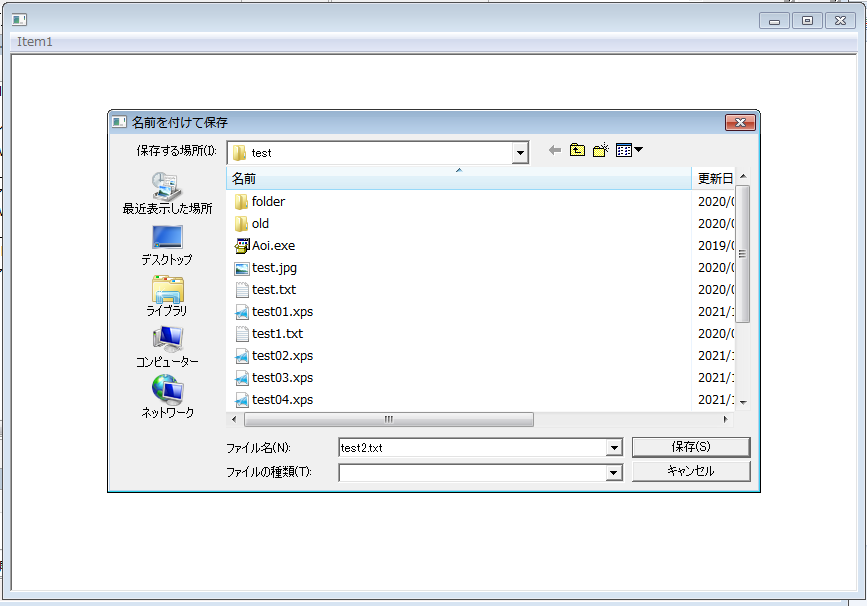
Task: Select the test02.xps file icon
Action: [242, 356]
